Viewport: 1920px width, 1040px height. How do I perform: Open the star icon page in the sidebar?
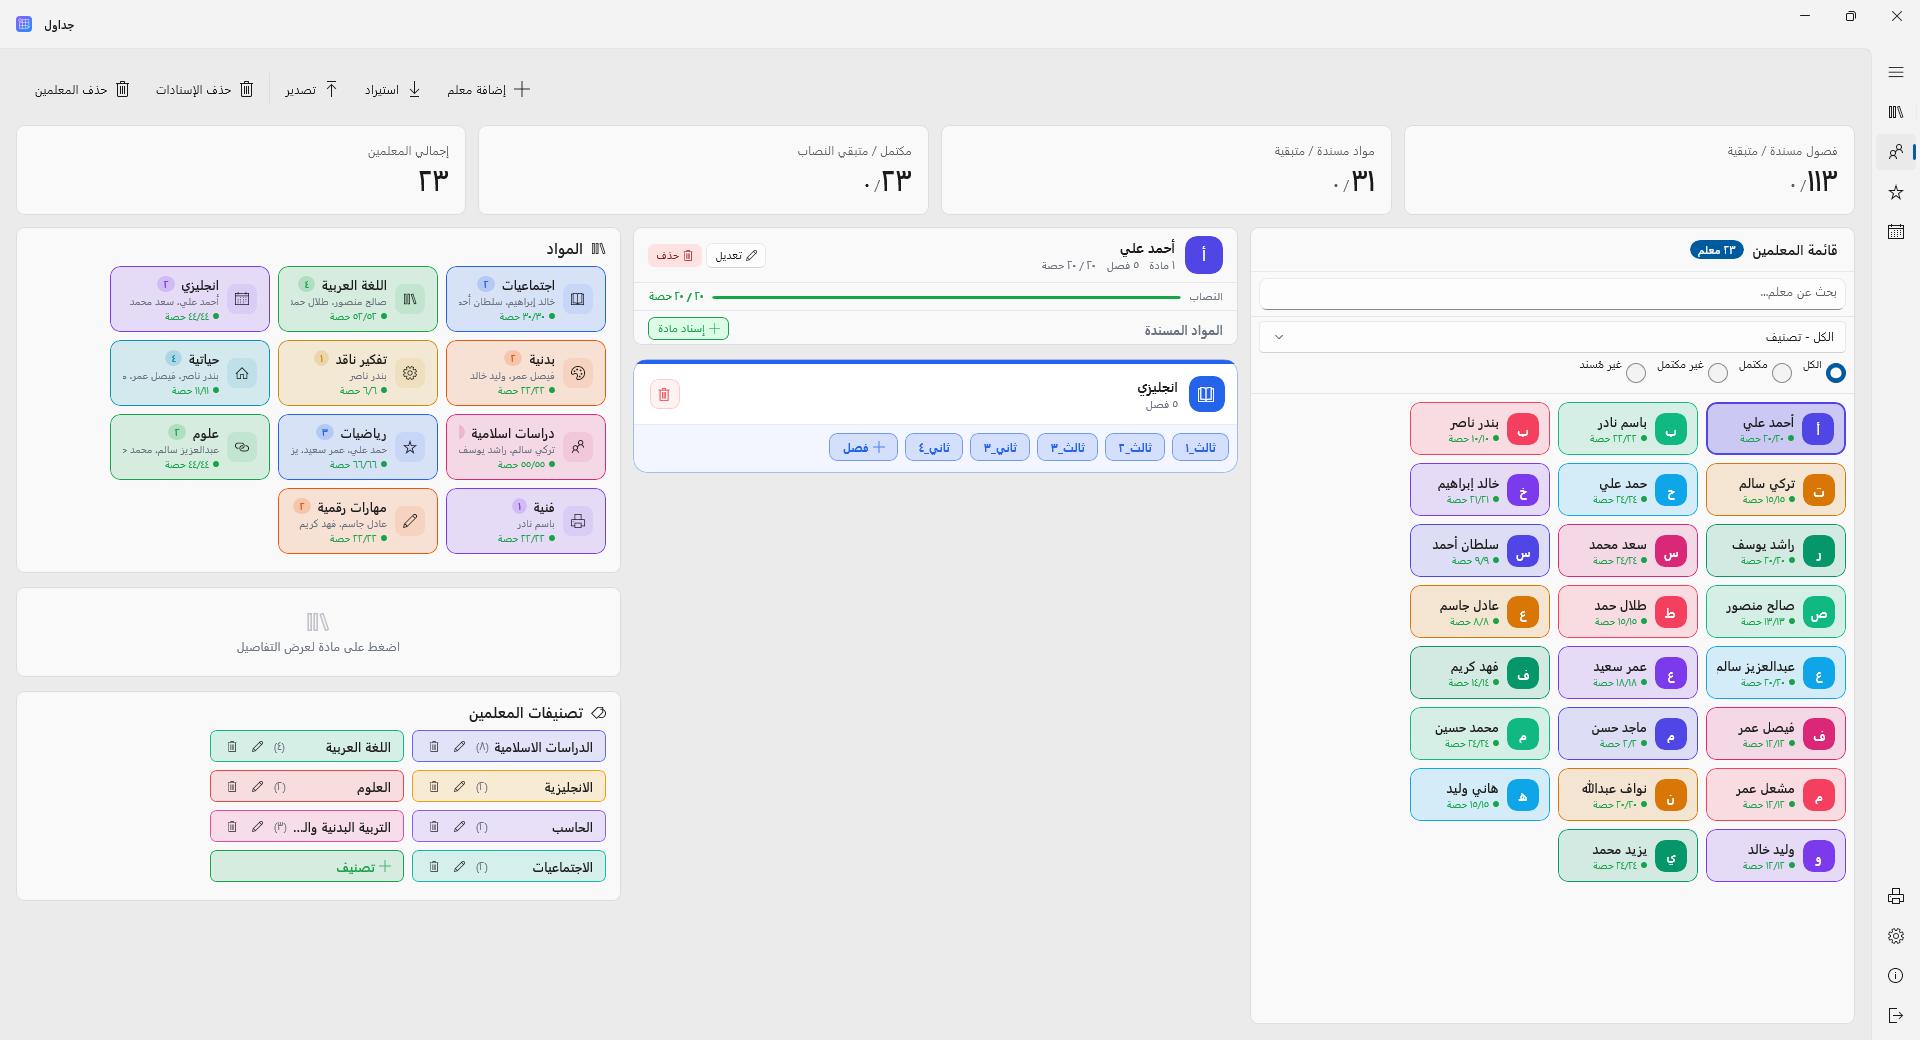1895,192
